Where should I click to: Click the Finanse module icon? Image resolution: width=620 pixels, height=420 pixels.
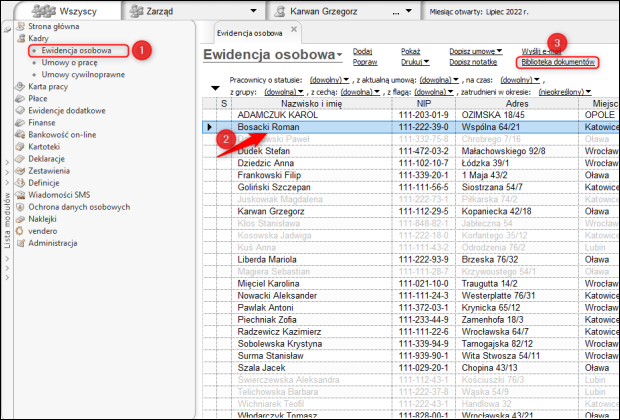19,122
